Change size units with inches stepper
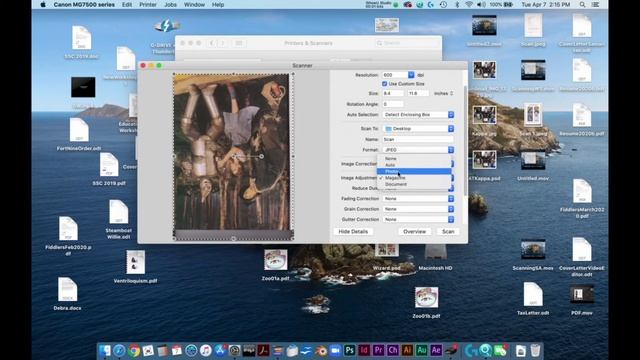 (x=451, y=93)
